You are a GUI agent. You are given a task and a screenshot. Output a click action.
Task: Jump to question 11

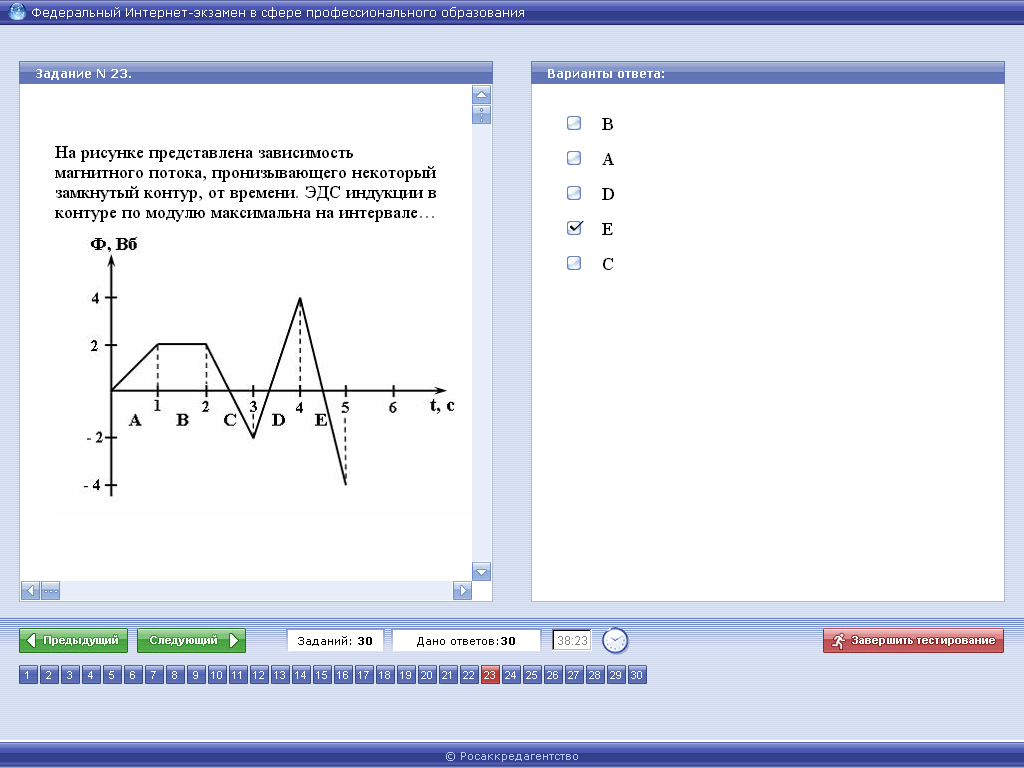point(238,675)
